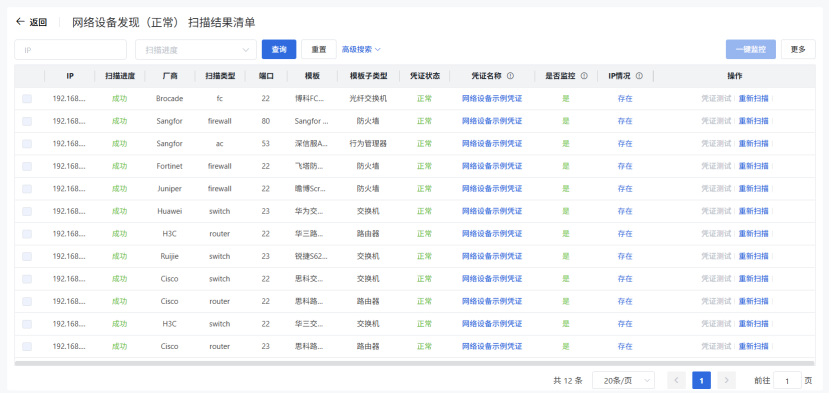Image resolution: width=829 pixels, height=393 pixels.
Task: Click info icon next to 是否监控 header
Action: (x=584, y=76)
